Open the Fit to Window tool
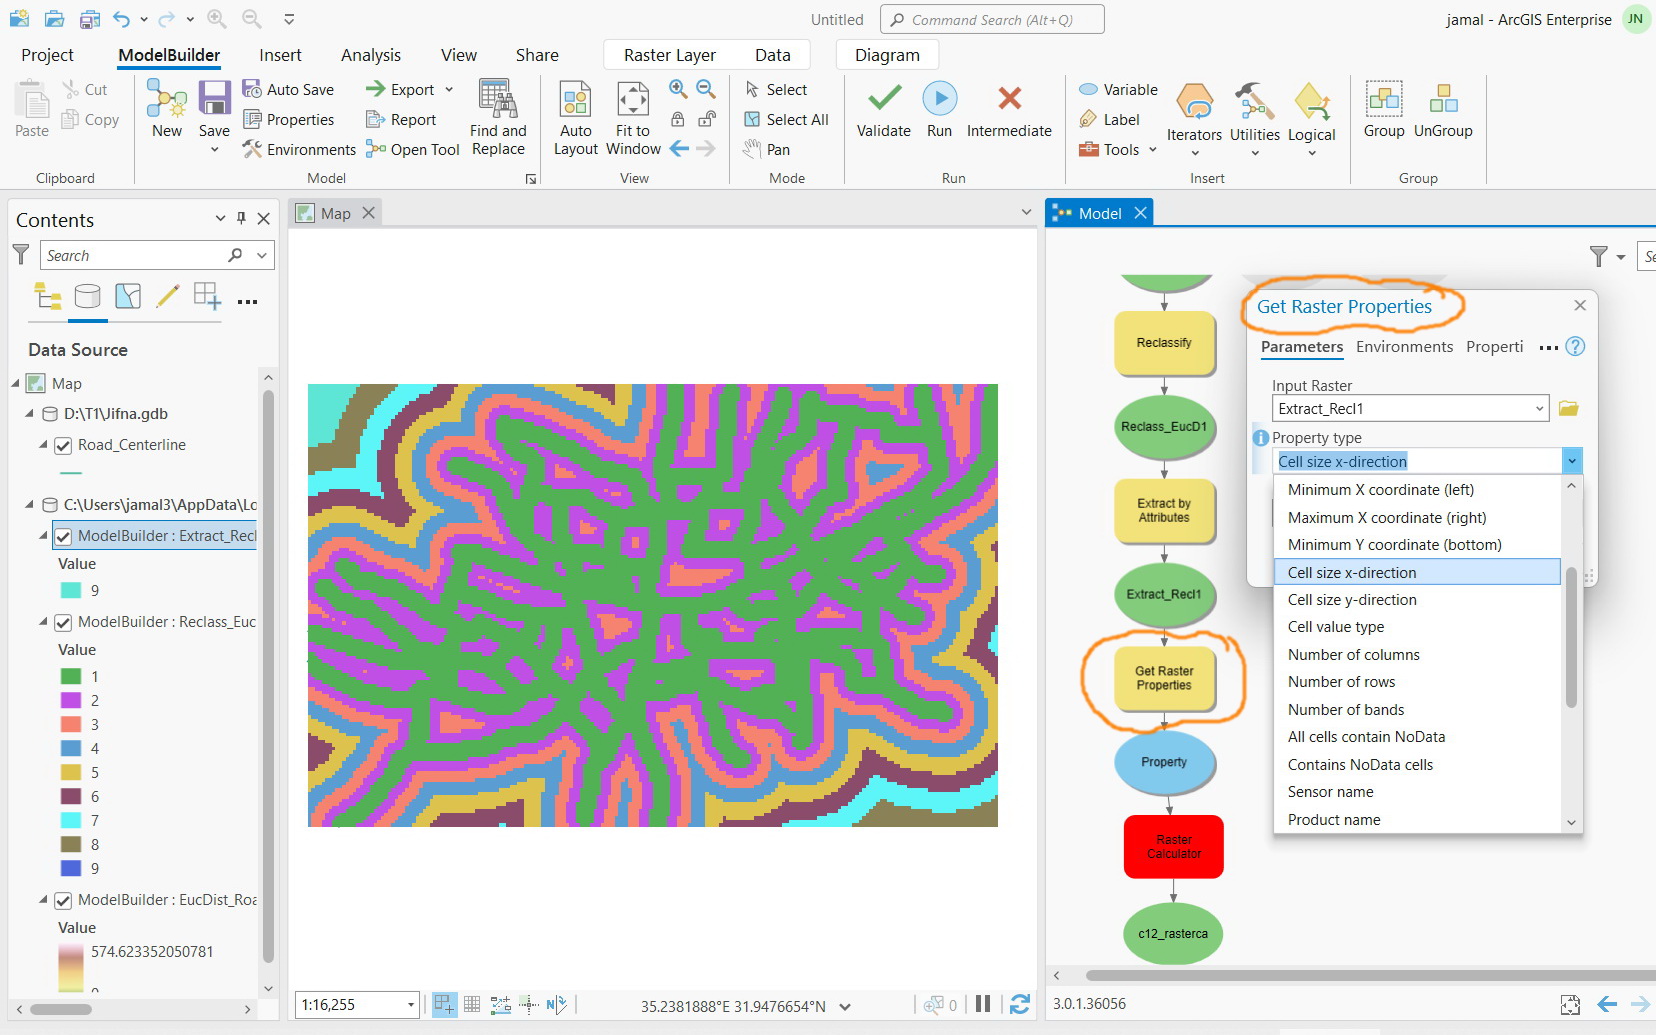 click(632, 110)
